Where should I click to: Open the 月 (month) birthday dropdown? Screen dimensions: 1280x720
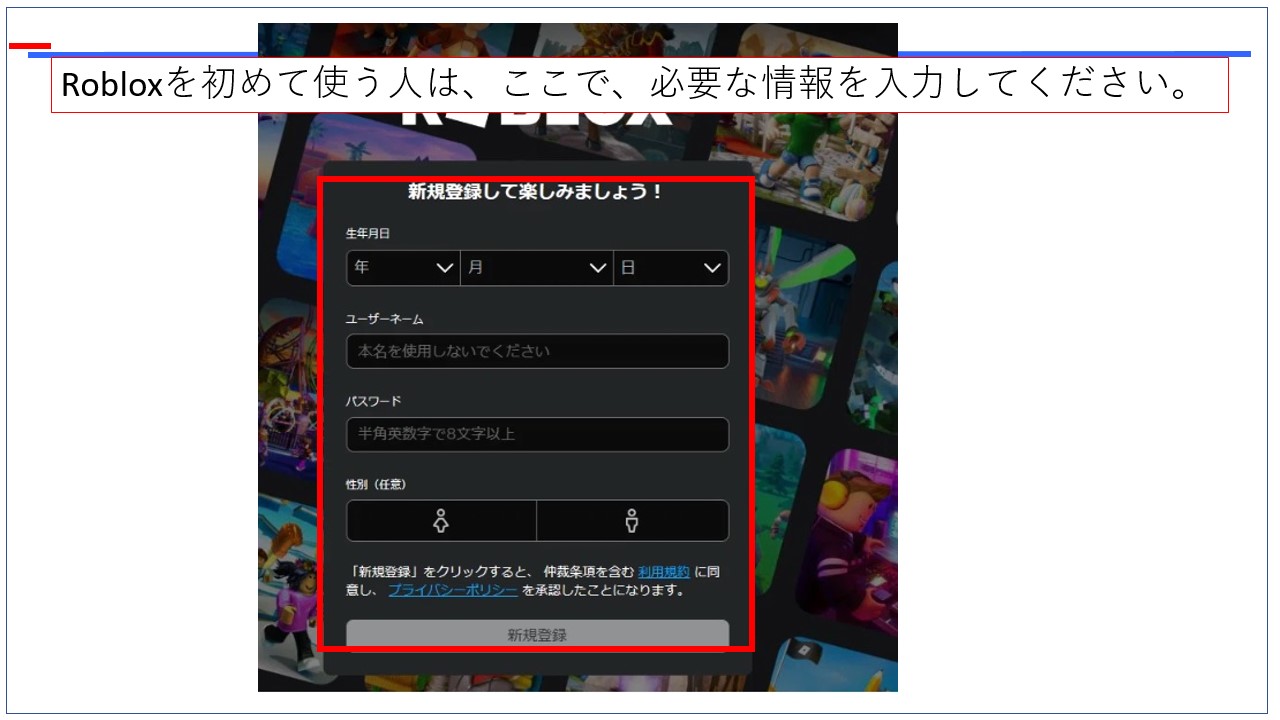(537, 268)
